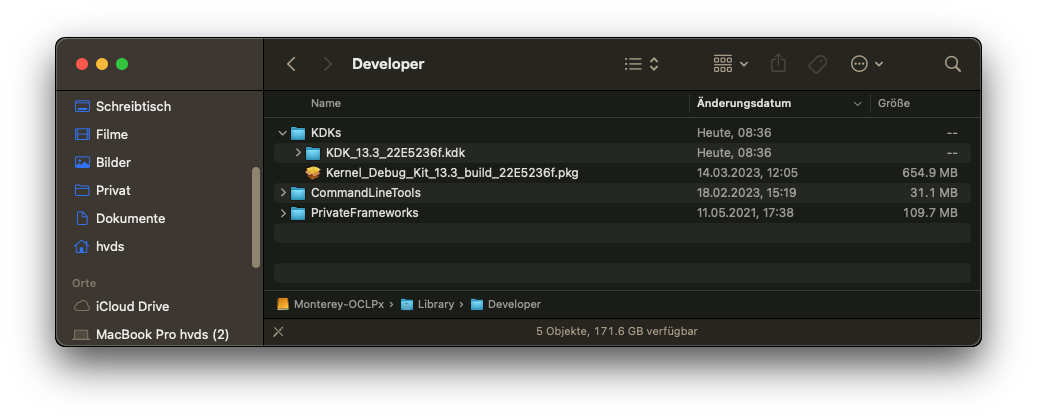Open the list view switcher
Image resolution: width=1037 pixels, height=420 pixels.
641,64
